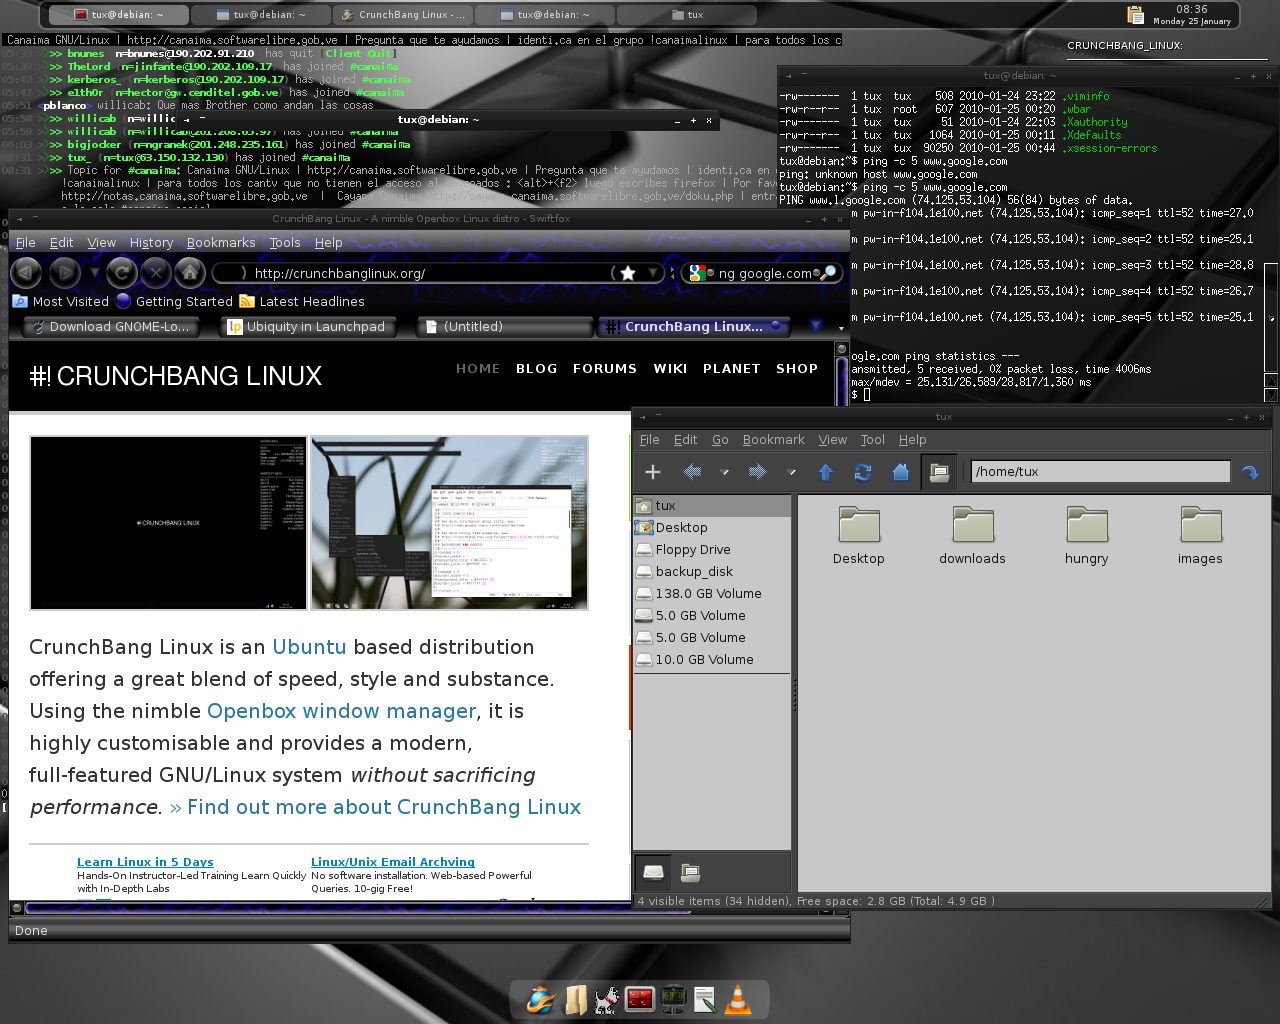Open Getting Started bookmark
This screenshot has width=1280, height=1024.
174,301
